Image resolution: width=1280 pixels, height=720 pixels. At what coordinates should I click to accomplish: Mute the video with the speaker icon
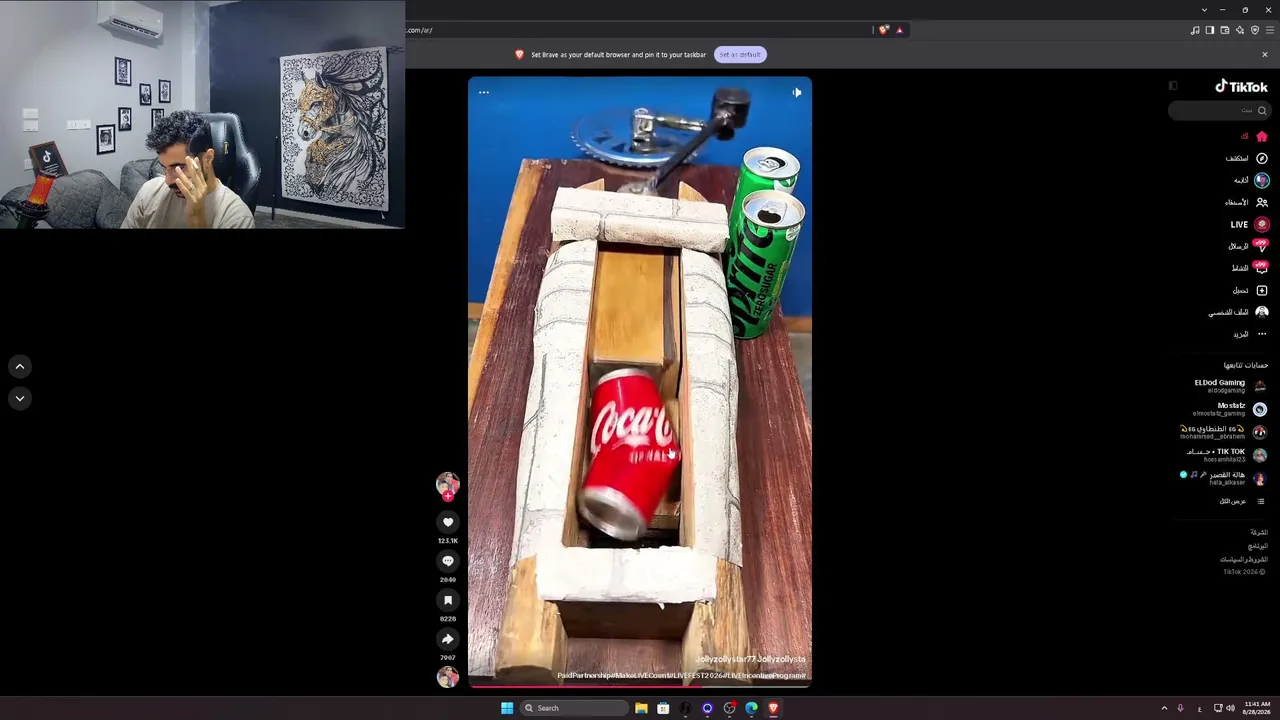[x=797, y=92]
